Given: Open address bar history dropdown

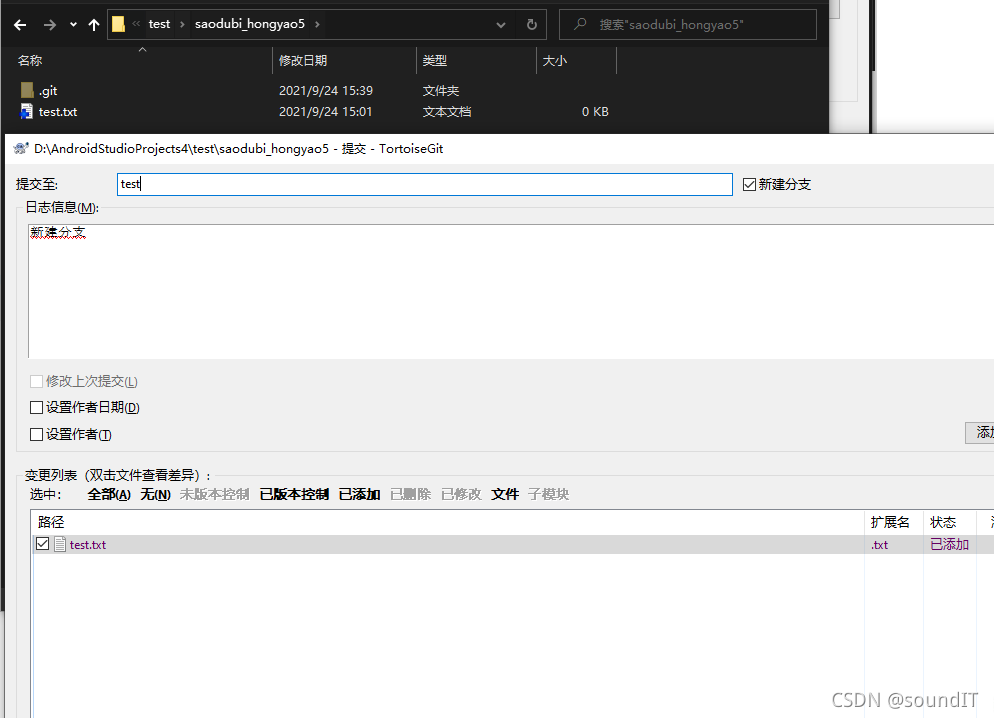Looking at the screenshot, I should coord(501,25).
